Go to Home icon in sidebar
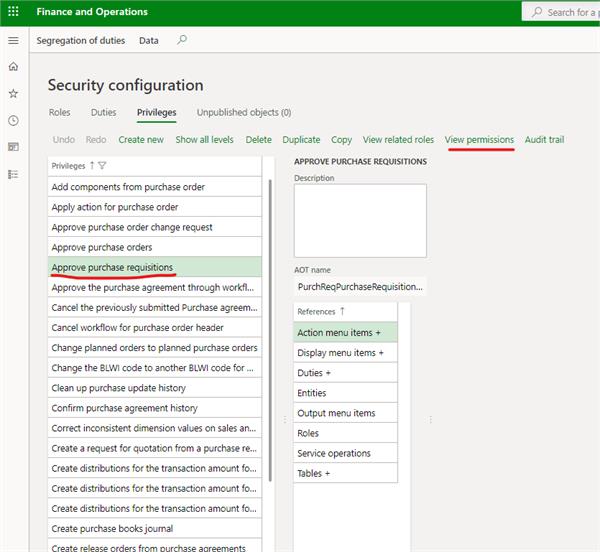This screenshot has height=552, width=600. point(13,67)
